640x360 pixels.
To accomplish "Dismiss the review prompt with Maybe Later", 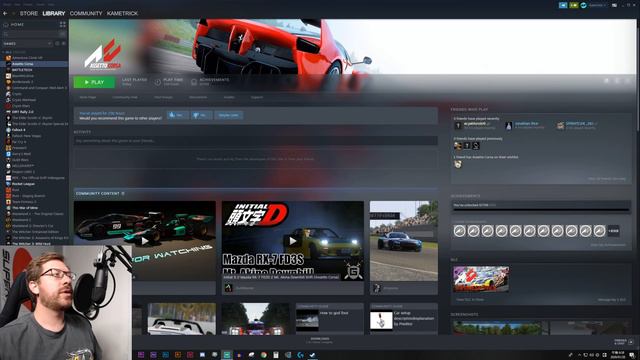I will 229,116.
